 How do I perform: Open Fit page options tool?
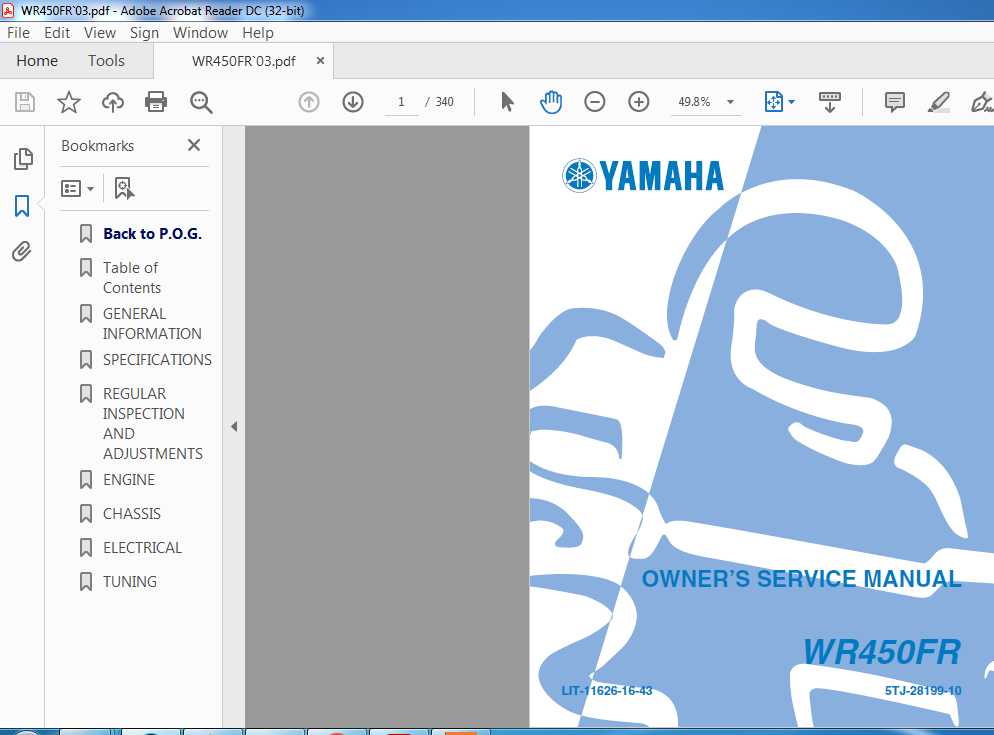(x=774, y=102)
